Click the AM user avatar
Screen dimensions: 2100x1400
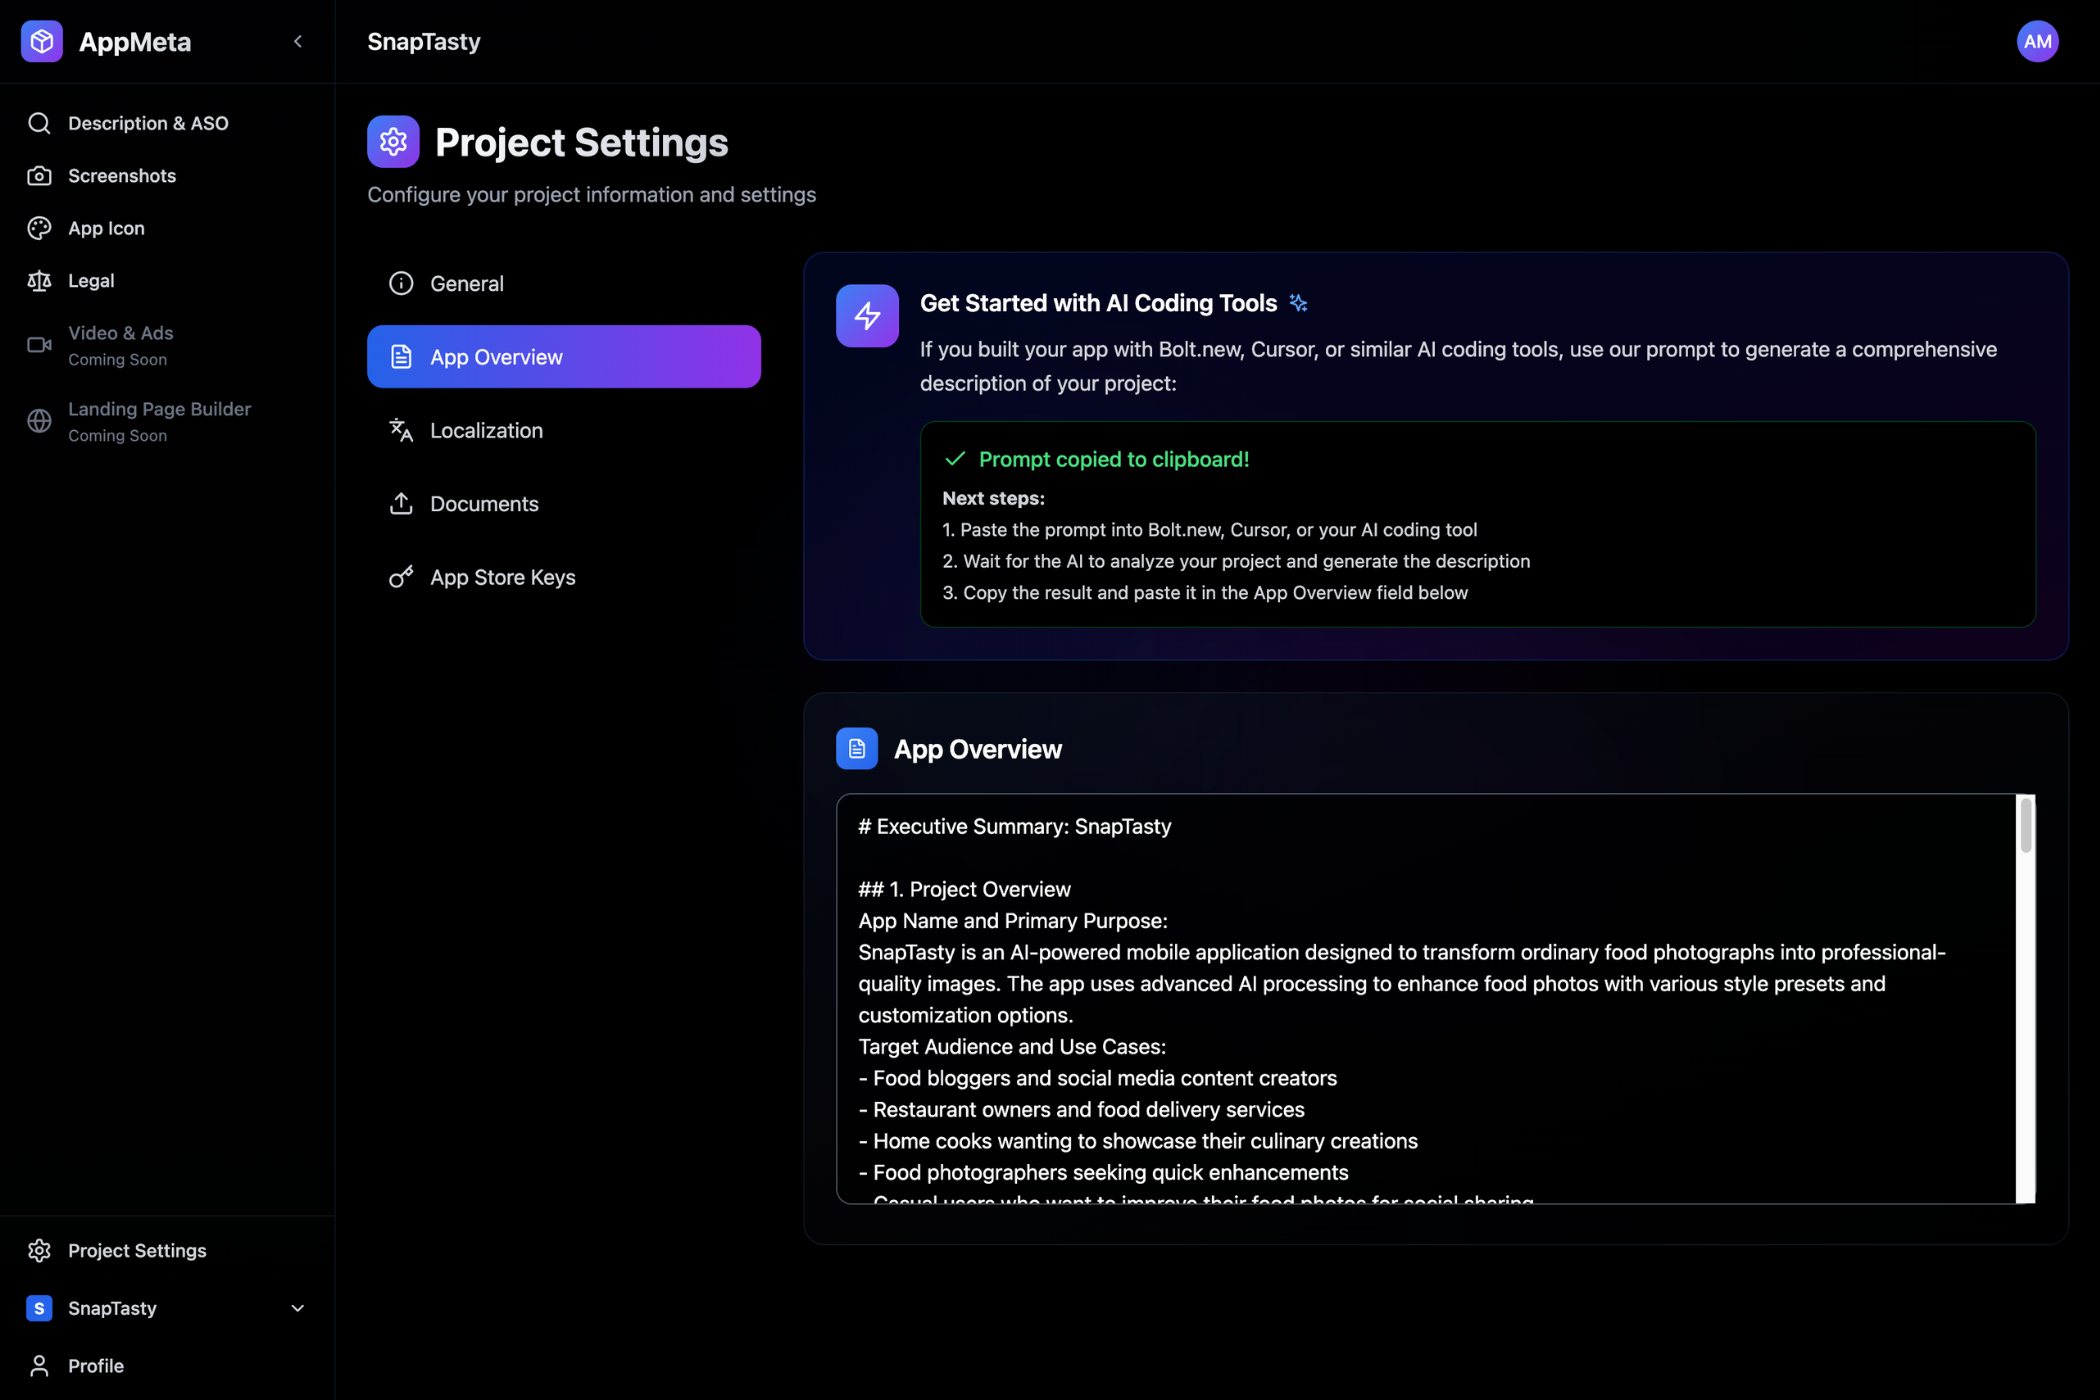point(2037,41)
